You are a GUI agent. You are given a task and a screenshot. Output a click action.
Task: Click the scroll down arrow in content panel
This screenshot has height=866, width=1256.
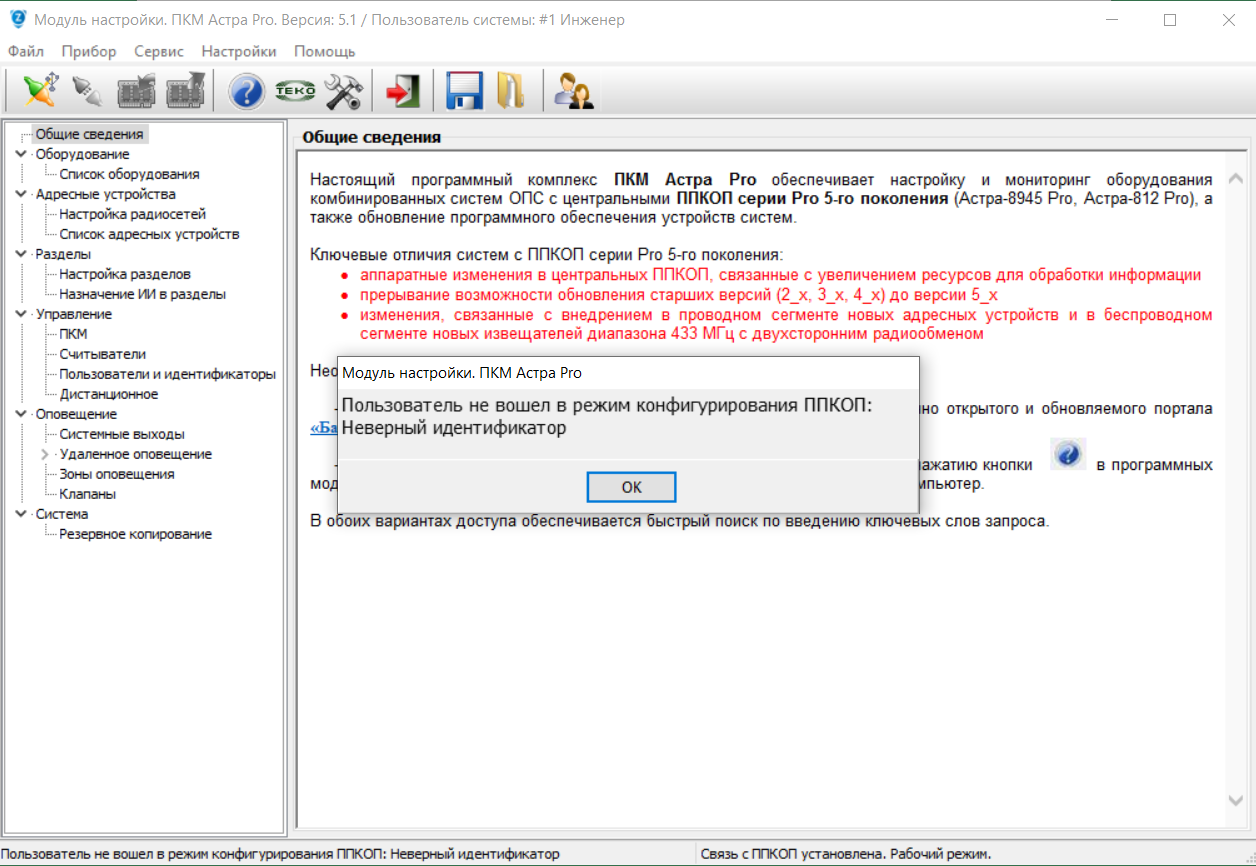point(1236,800)
